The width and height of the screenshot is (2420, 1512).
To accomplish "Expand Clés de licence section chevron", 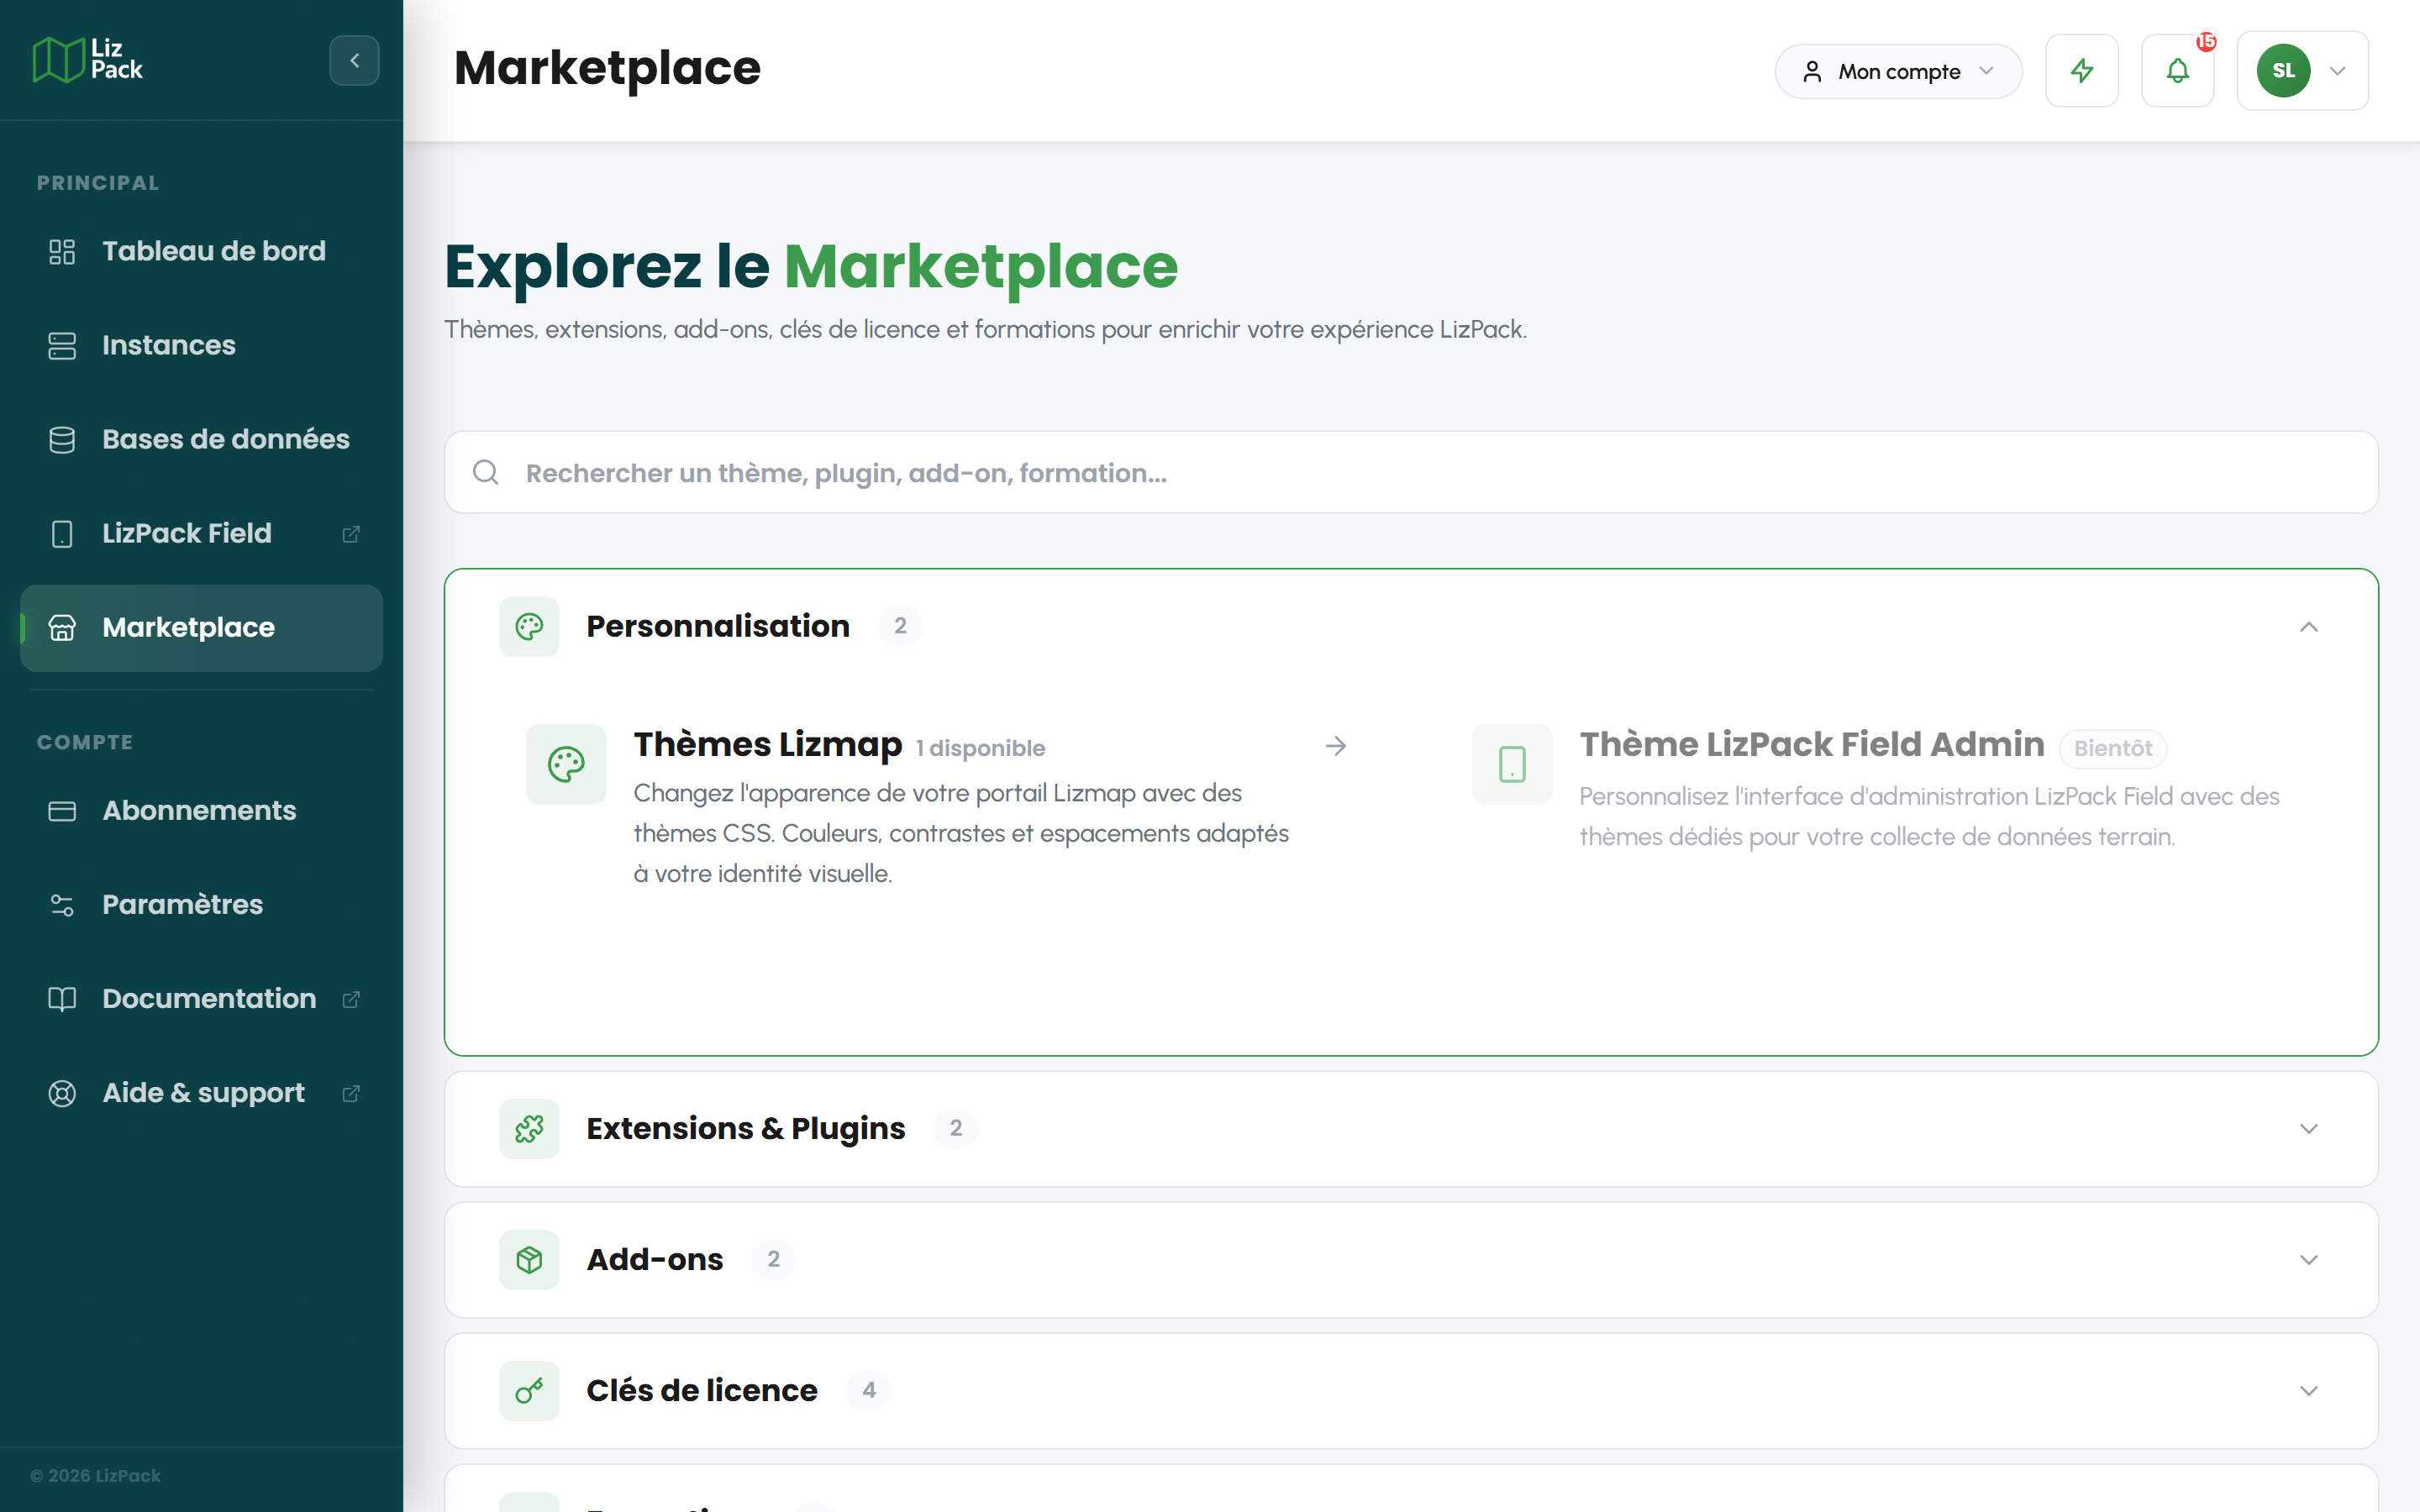I will click(x=2309, y=1391).
